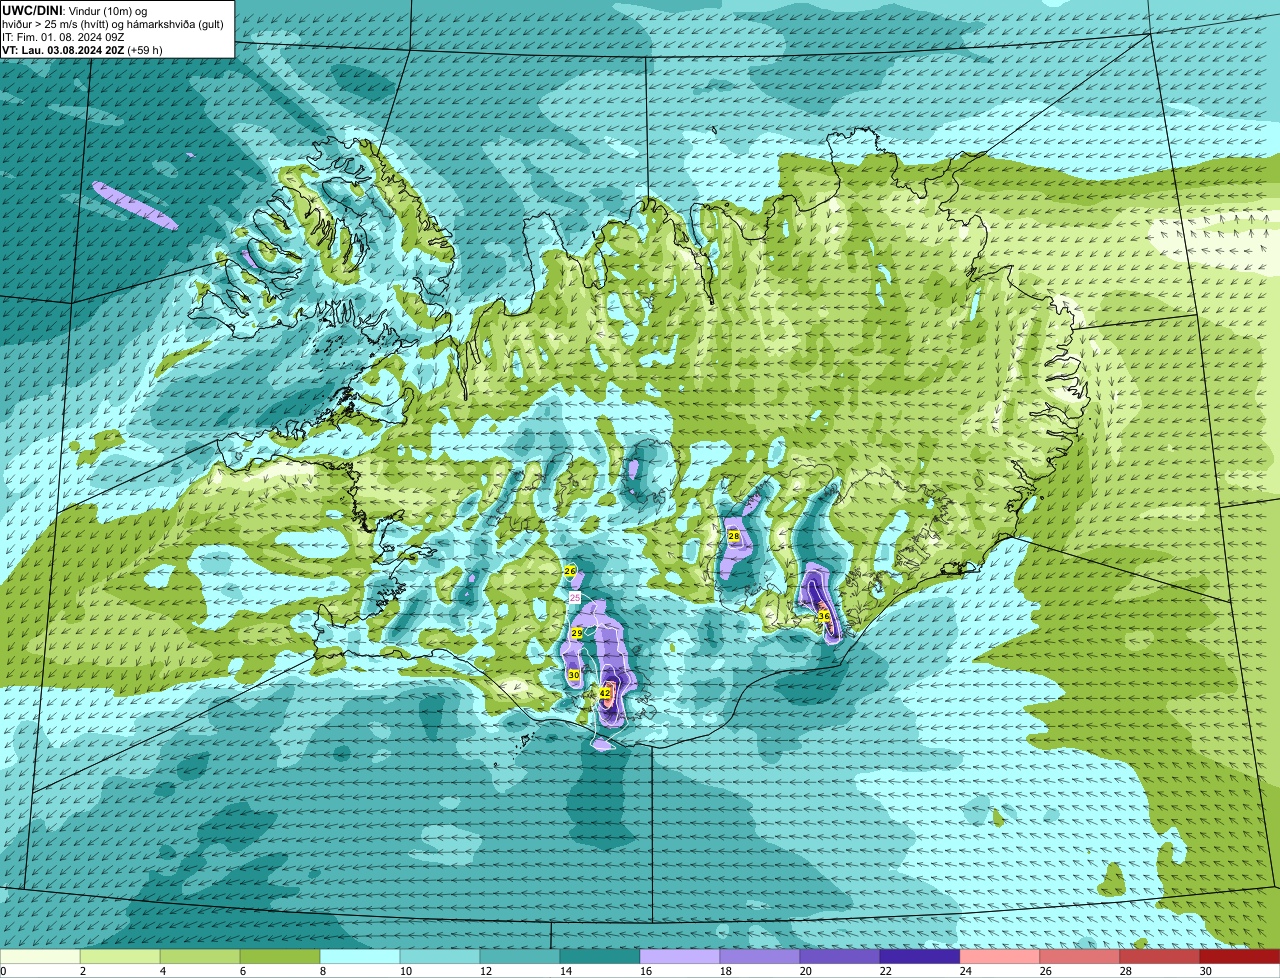Click the 'IT: Fim. 01. 08. 2024 09Z' line

(x=64, y=37)
